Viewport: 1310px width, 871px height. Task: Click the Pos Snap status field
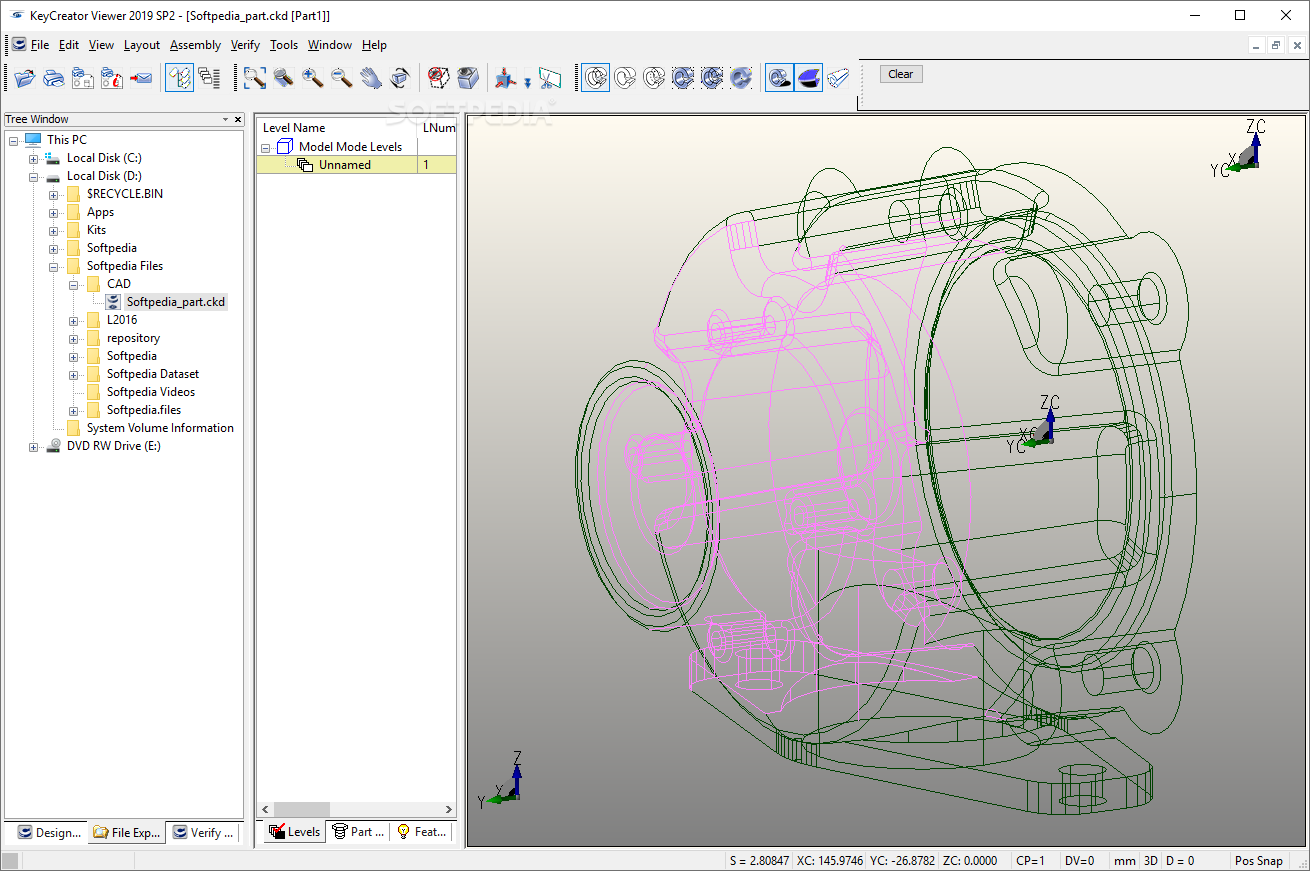pyautogui.click(x=1258, y=860)
